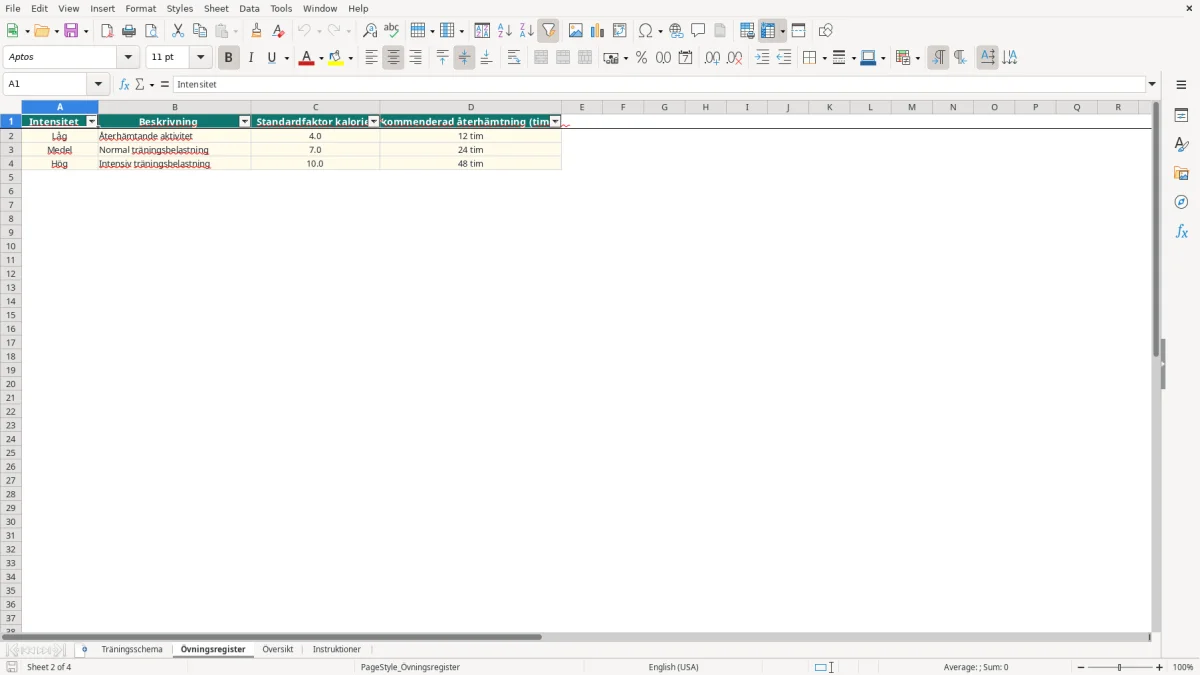
Task: Open the Data menu
Action: click(x=249, y=9)
